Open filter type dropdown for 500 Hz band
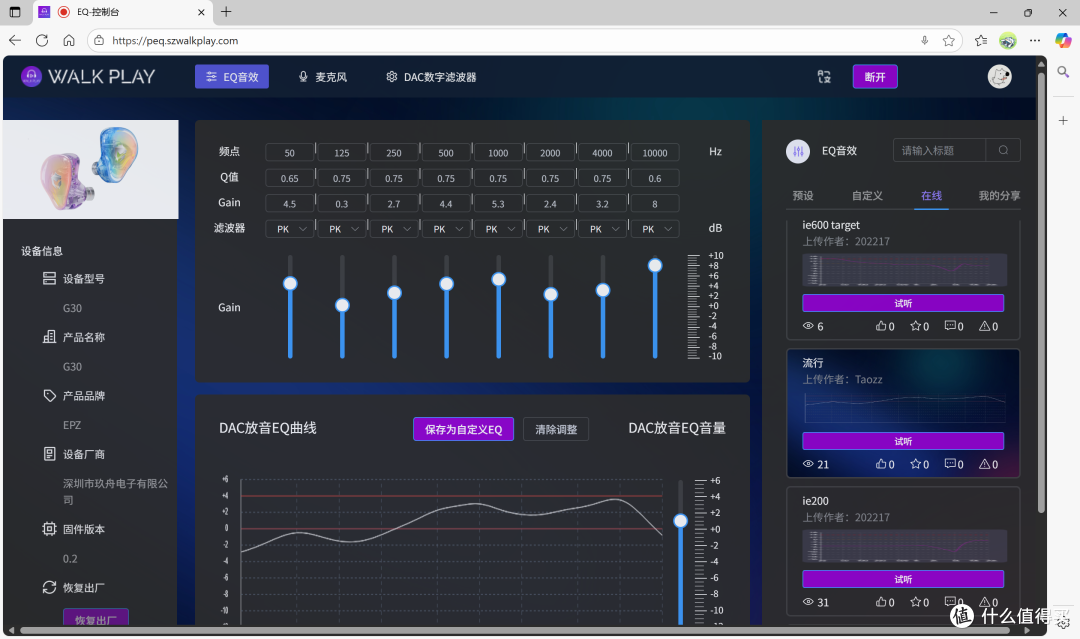1080x639 pixels. tap(446, 229)
